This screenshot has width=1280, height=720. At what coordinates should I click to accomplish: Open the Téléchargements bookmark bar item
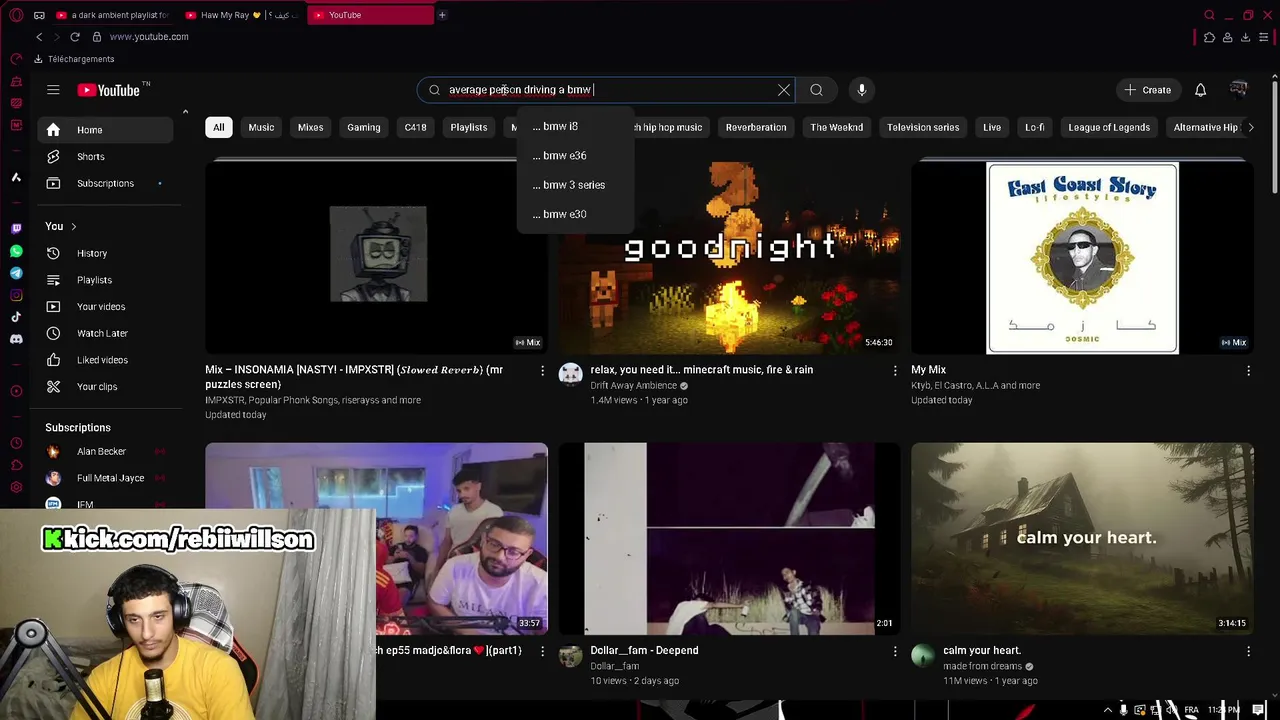click(x=74, y=59)
